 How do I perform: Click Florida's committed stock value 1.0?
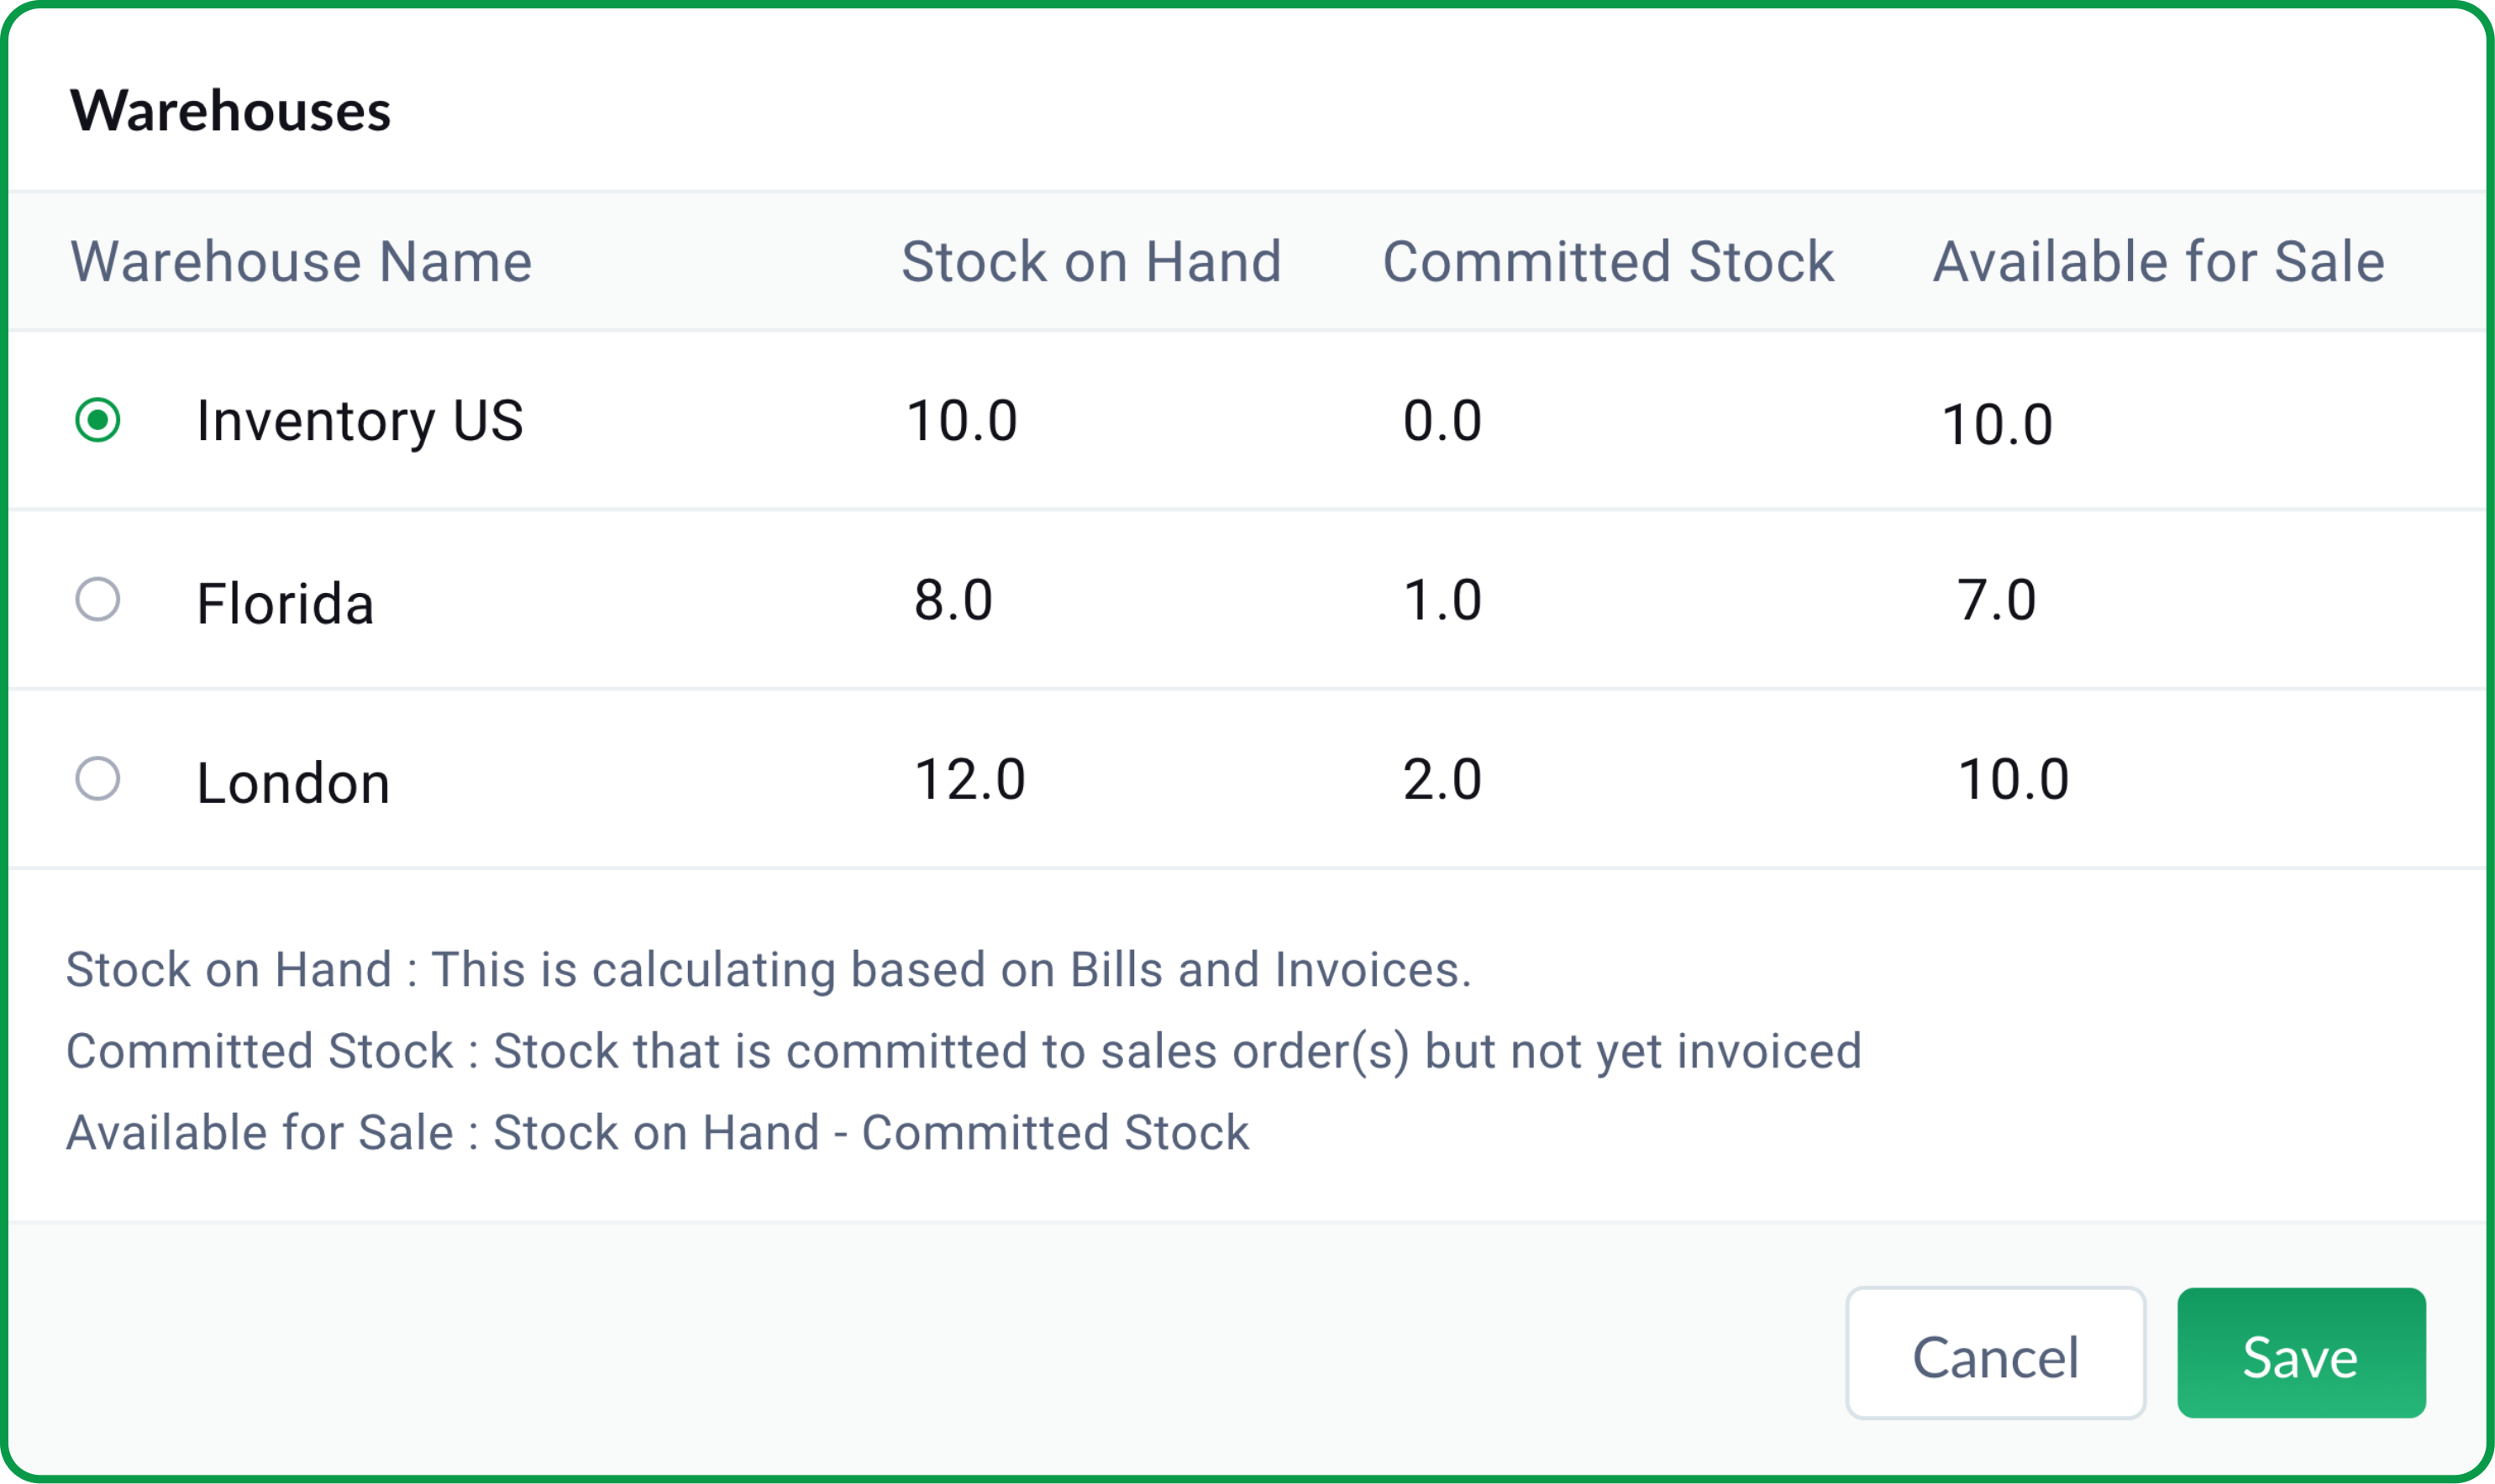pos(1440,601)
